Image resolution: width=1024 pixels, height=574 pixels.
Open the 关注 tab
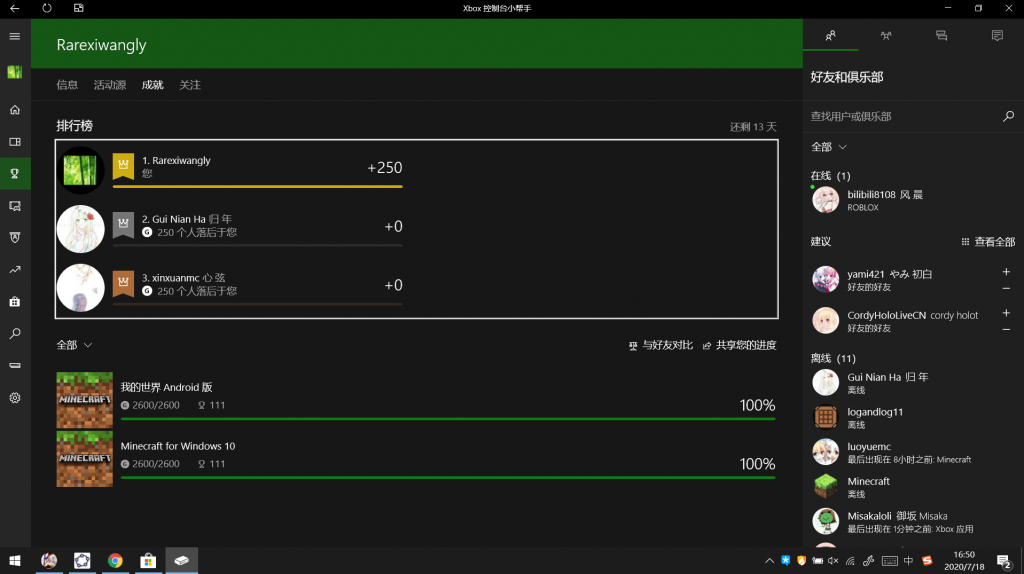[190, 85]
